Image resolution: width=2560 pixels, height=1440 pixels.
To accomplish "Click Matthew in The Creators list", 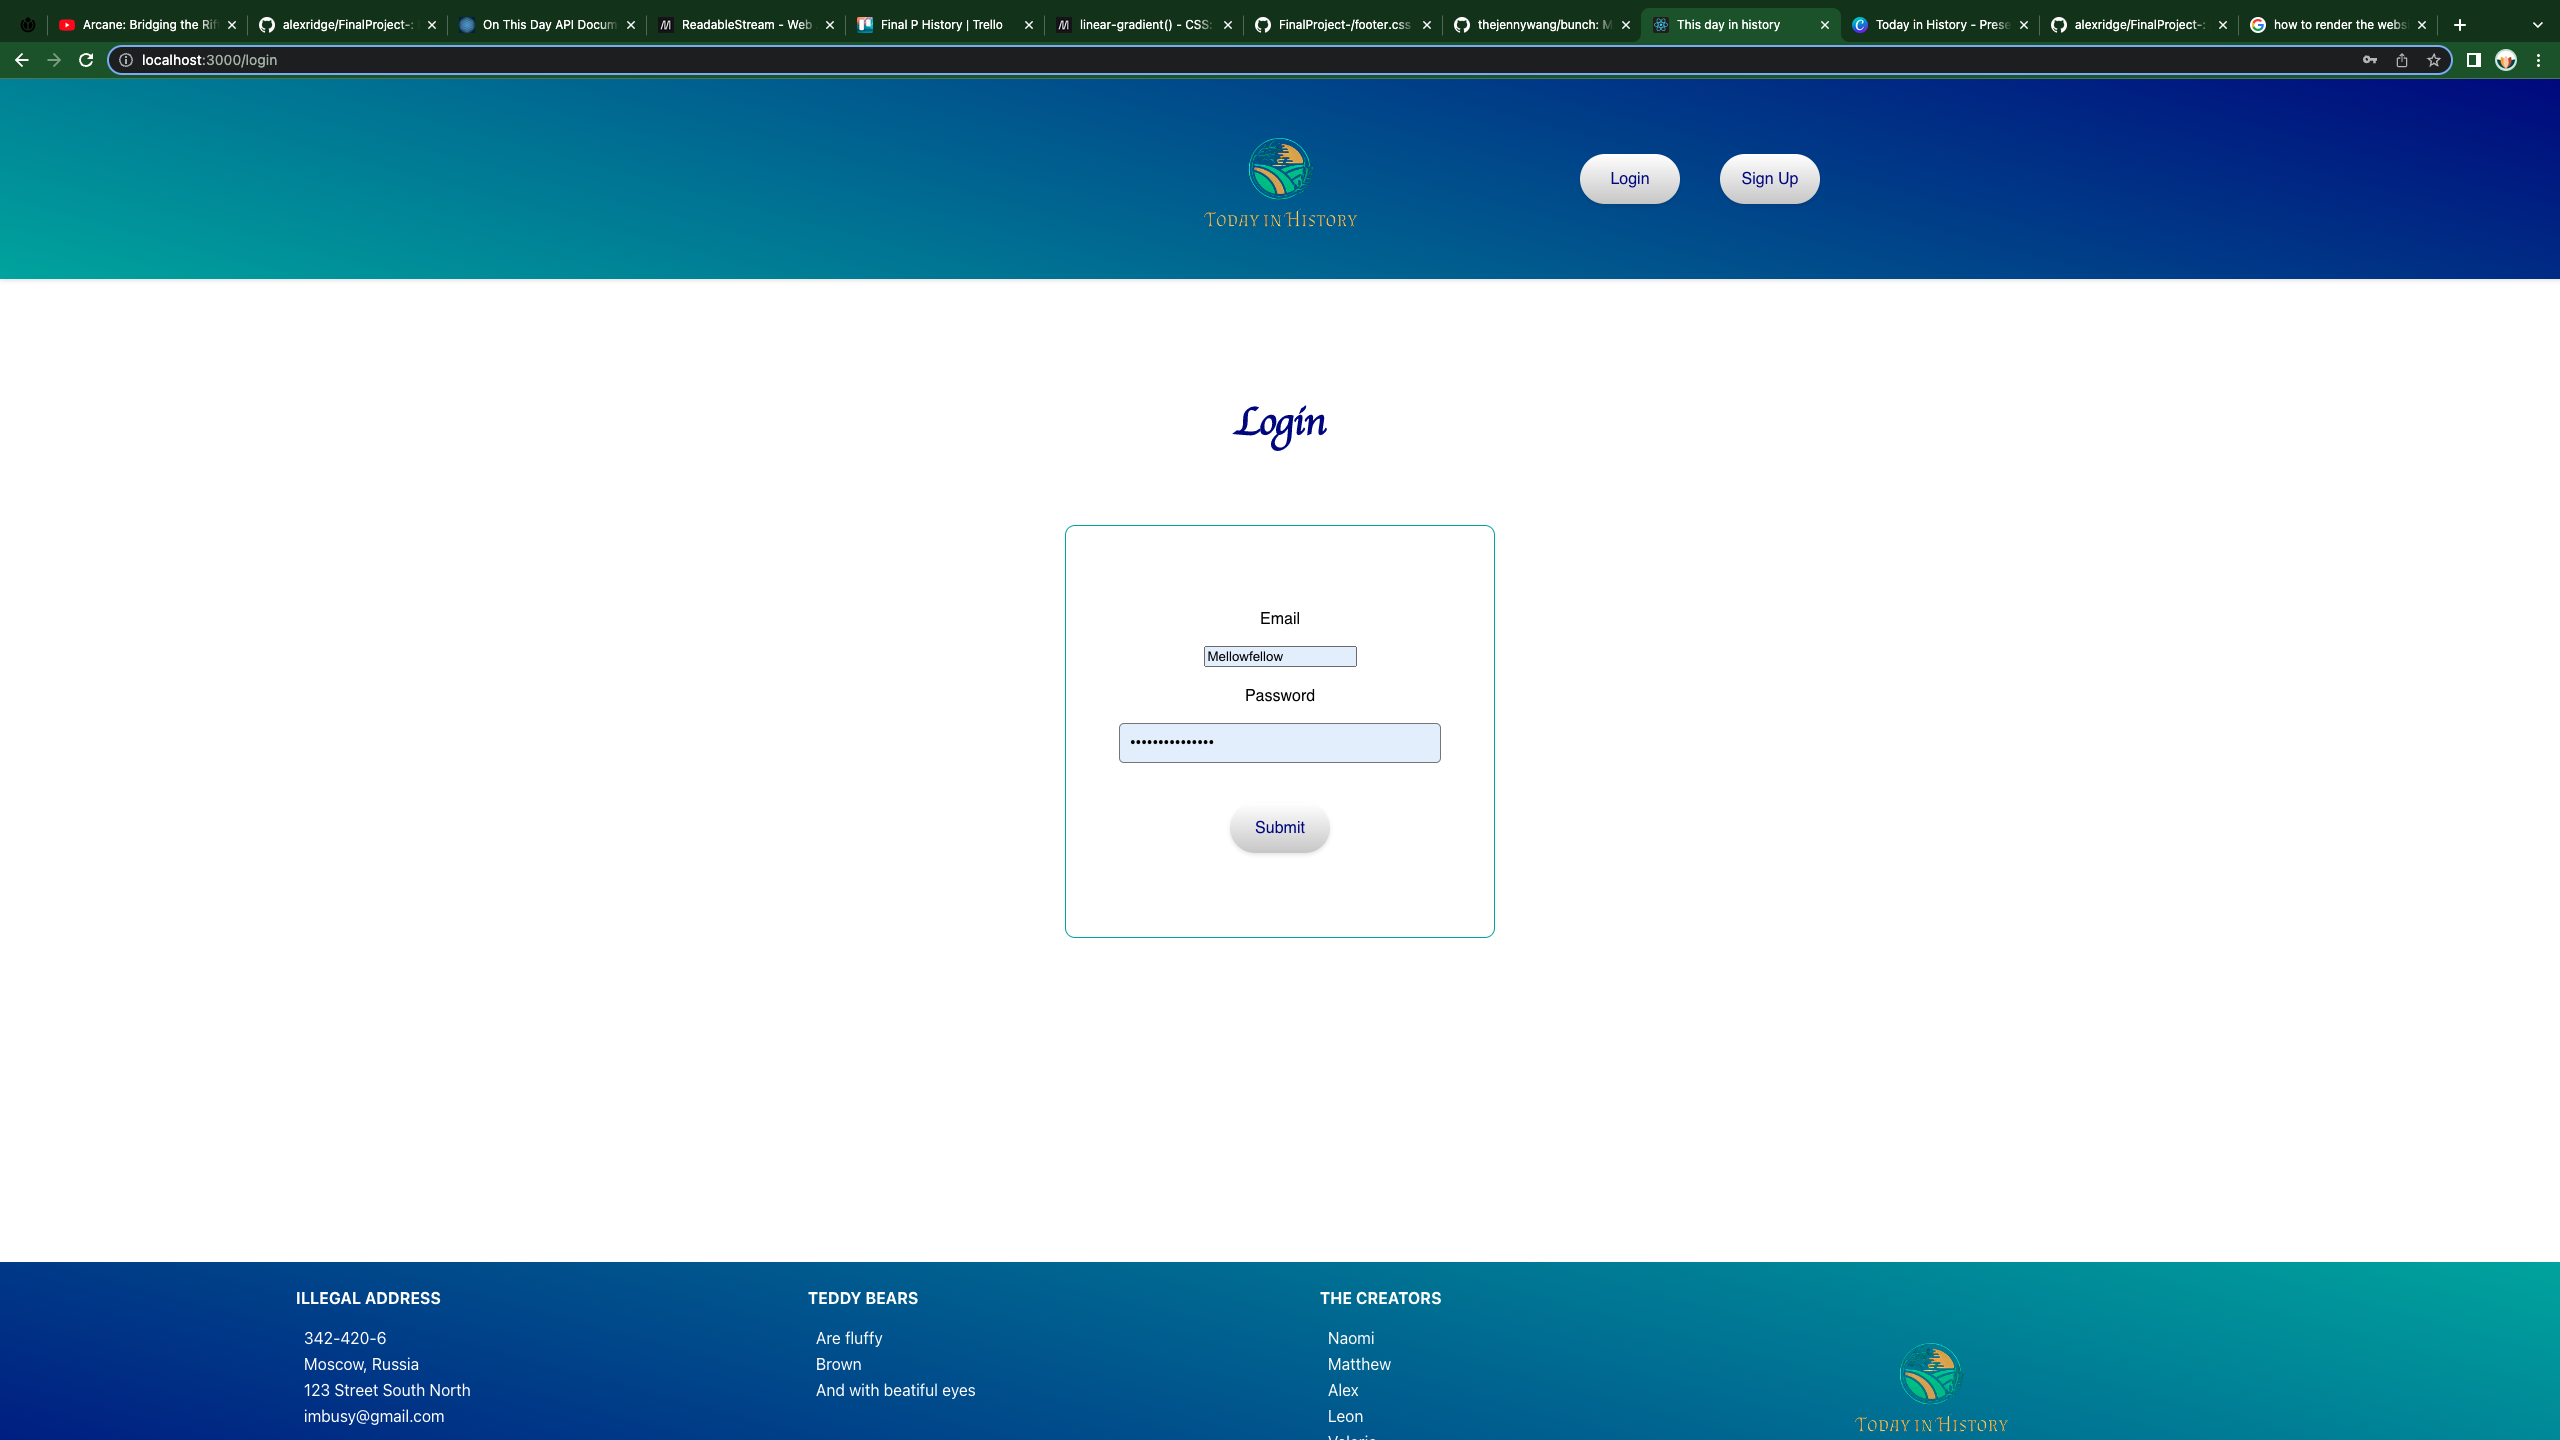I will (x=1359, y=1365).
